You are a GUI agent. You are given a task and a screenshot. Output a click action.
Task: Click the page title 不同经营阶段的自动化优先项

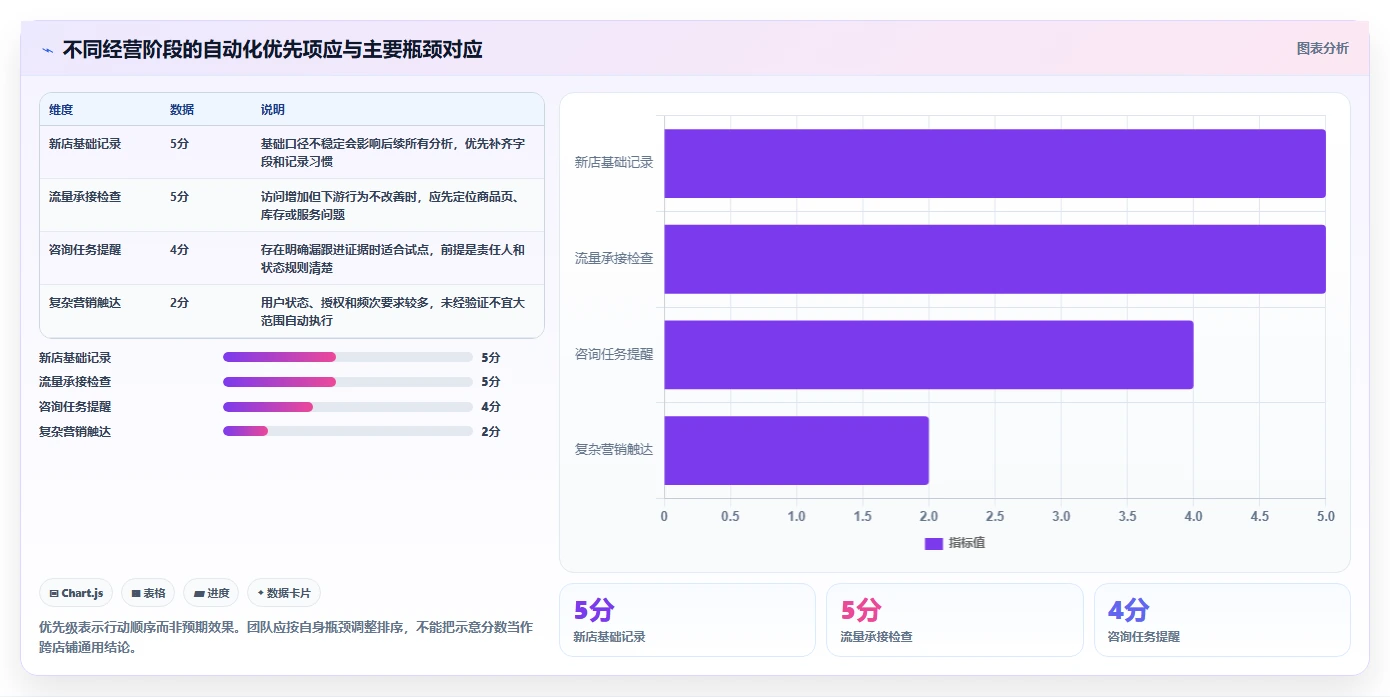(273, 49)
